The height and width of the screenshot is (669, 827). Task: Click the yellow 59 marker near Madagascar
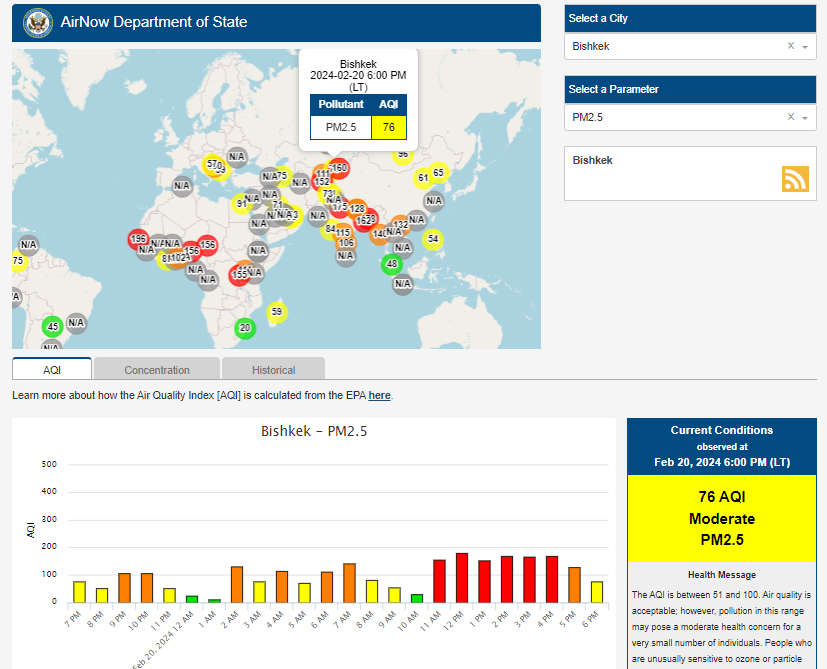(x=277, y=312)
